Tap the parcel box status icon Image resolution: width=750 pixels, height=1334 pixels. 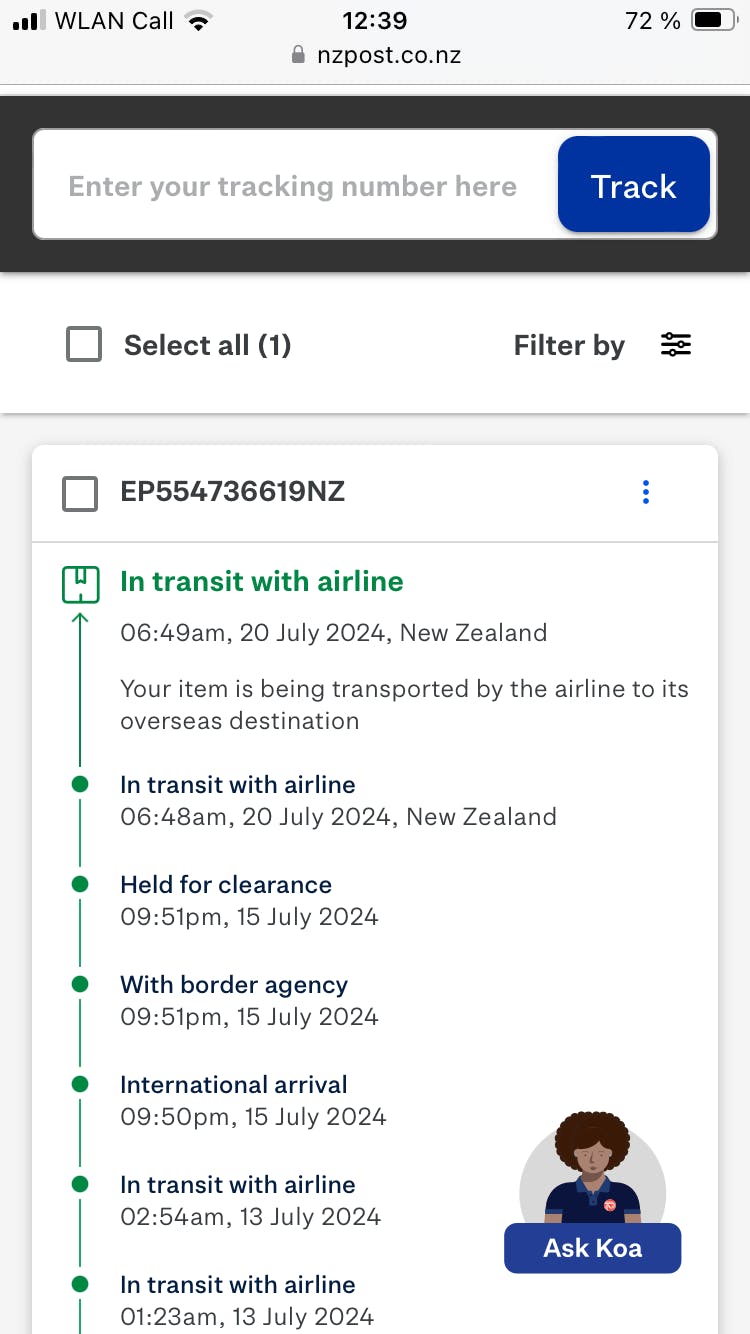pyautogui.click(x=80, y=584)
